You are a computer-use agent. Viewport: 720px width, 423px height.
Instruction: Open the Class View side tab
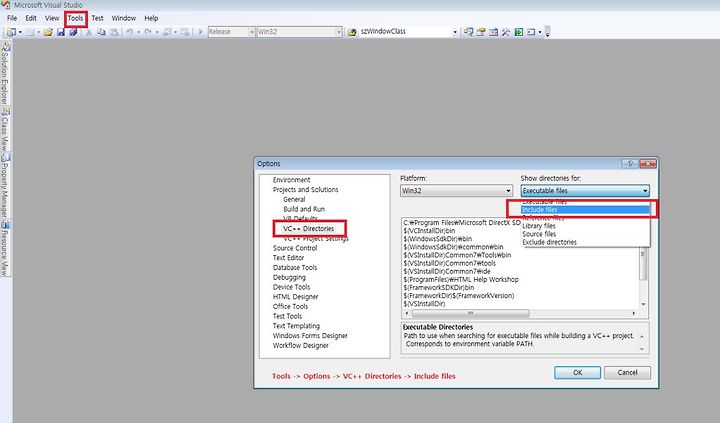click(x=5, y=130)
